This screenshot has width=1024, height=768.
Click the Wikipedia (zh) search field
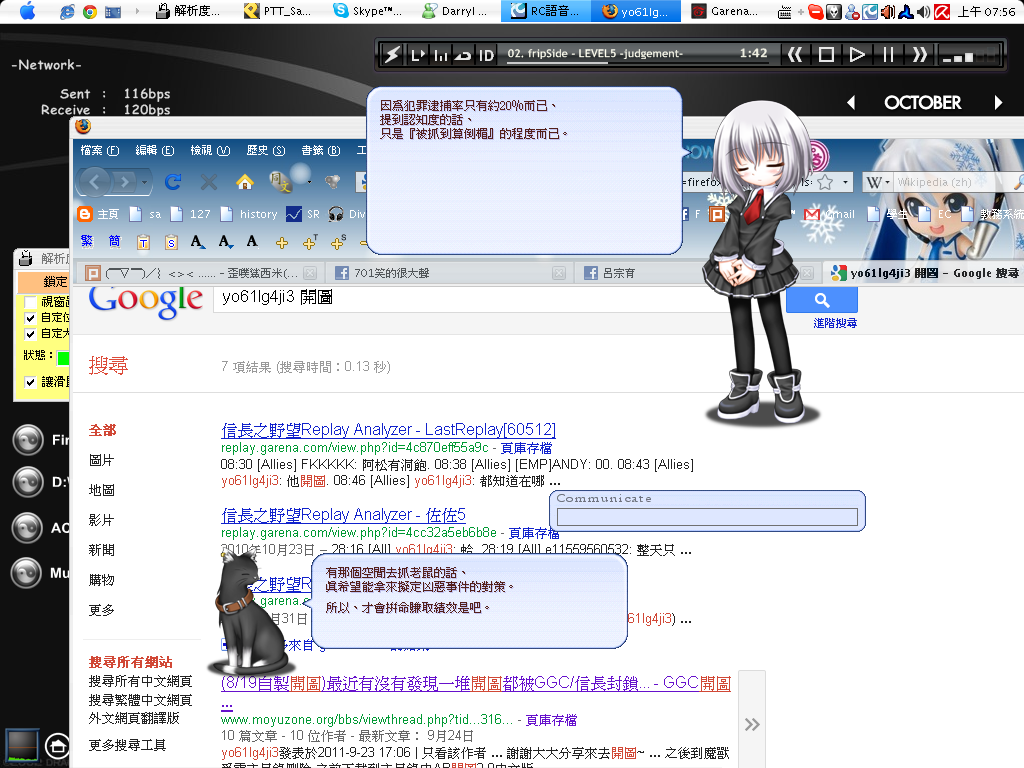pyautogui.click(x=950, y=182)
